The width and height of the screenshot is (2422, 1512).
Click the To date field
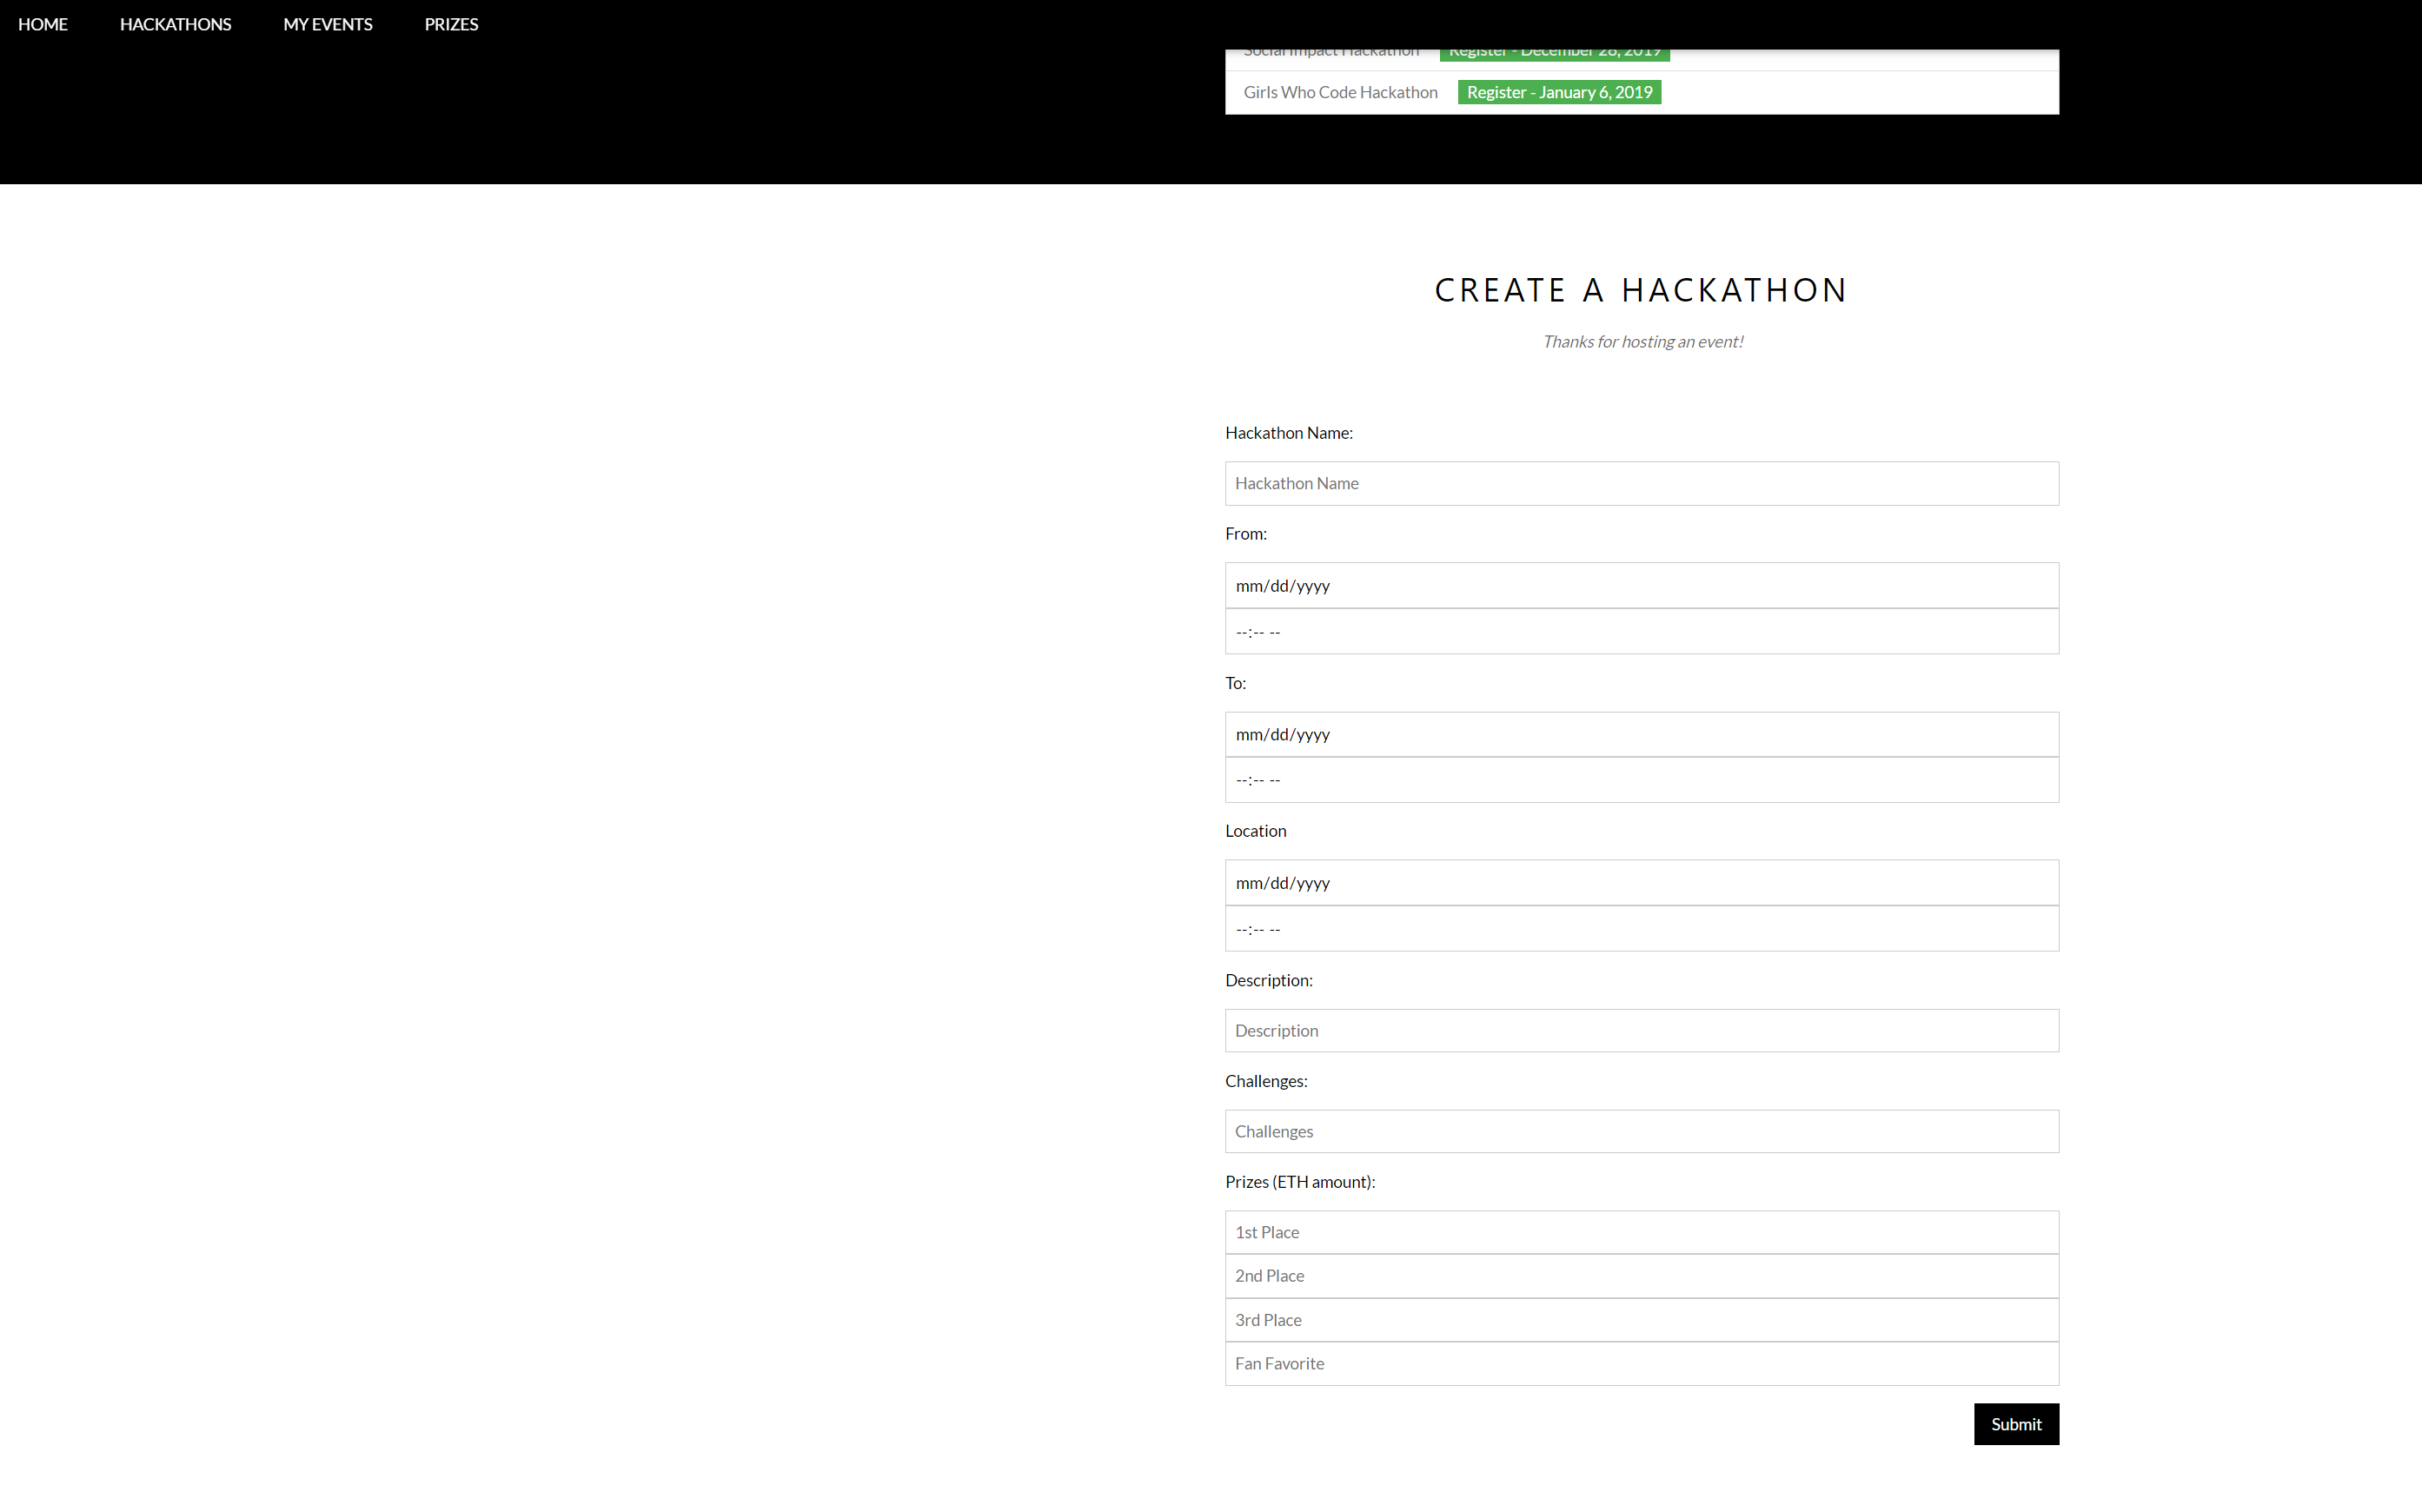click(x=1641, y=734)
